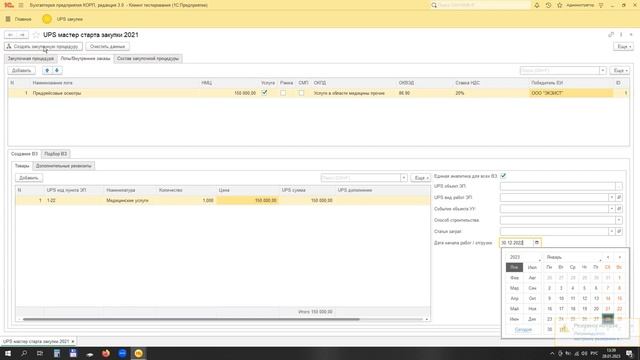The width and height of the screenshot is (640, 360).
Task: Click the favorites star in title bar
Action: coord(560,5)
